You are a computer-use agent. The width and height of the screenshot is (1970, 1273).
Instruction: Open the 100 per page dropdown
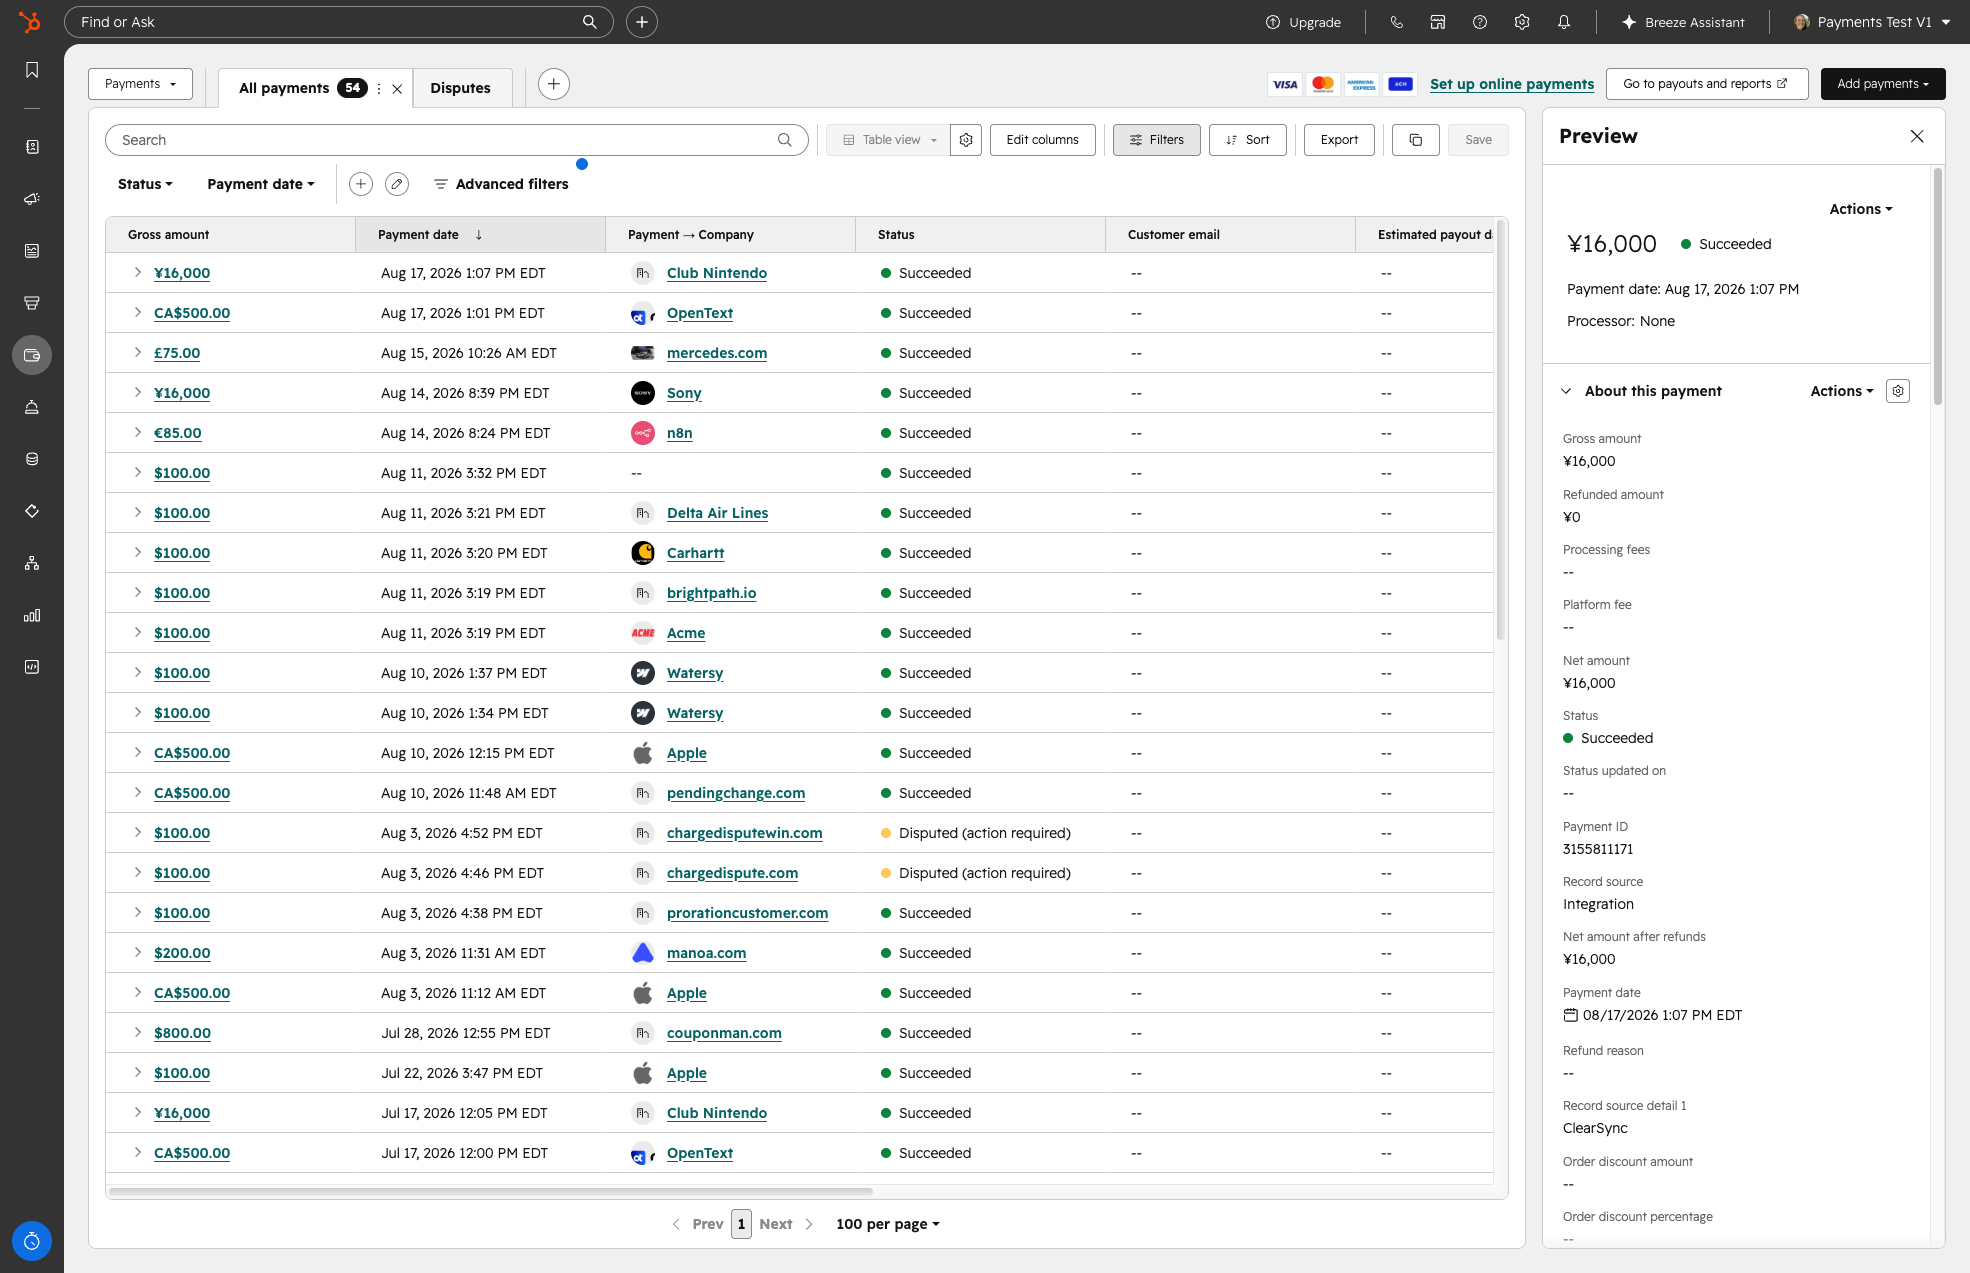(888, 1224)
